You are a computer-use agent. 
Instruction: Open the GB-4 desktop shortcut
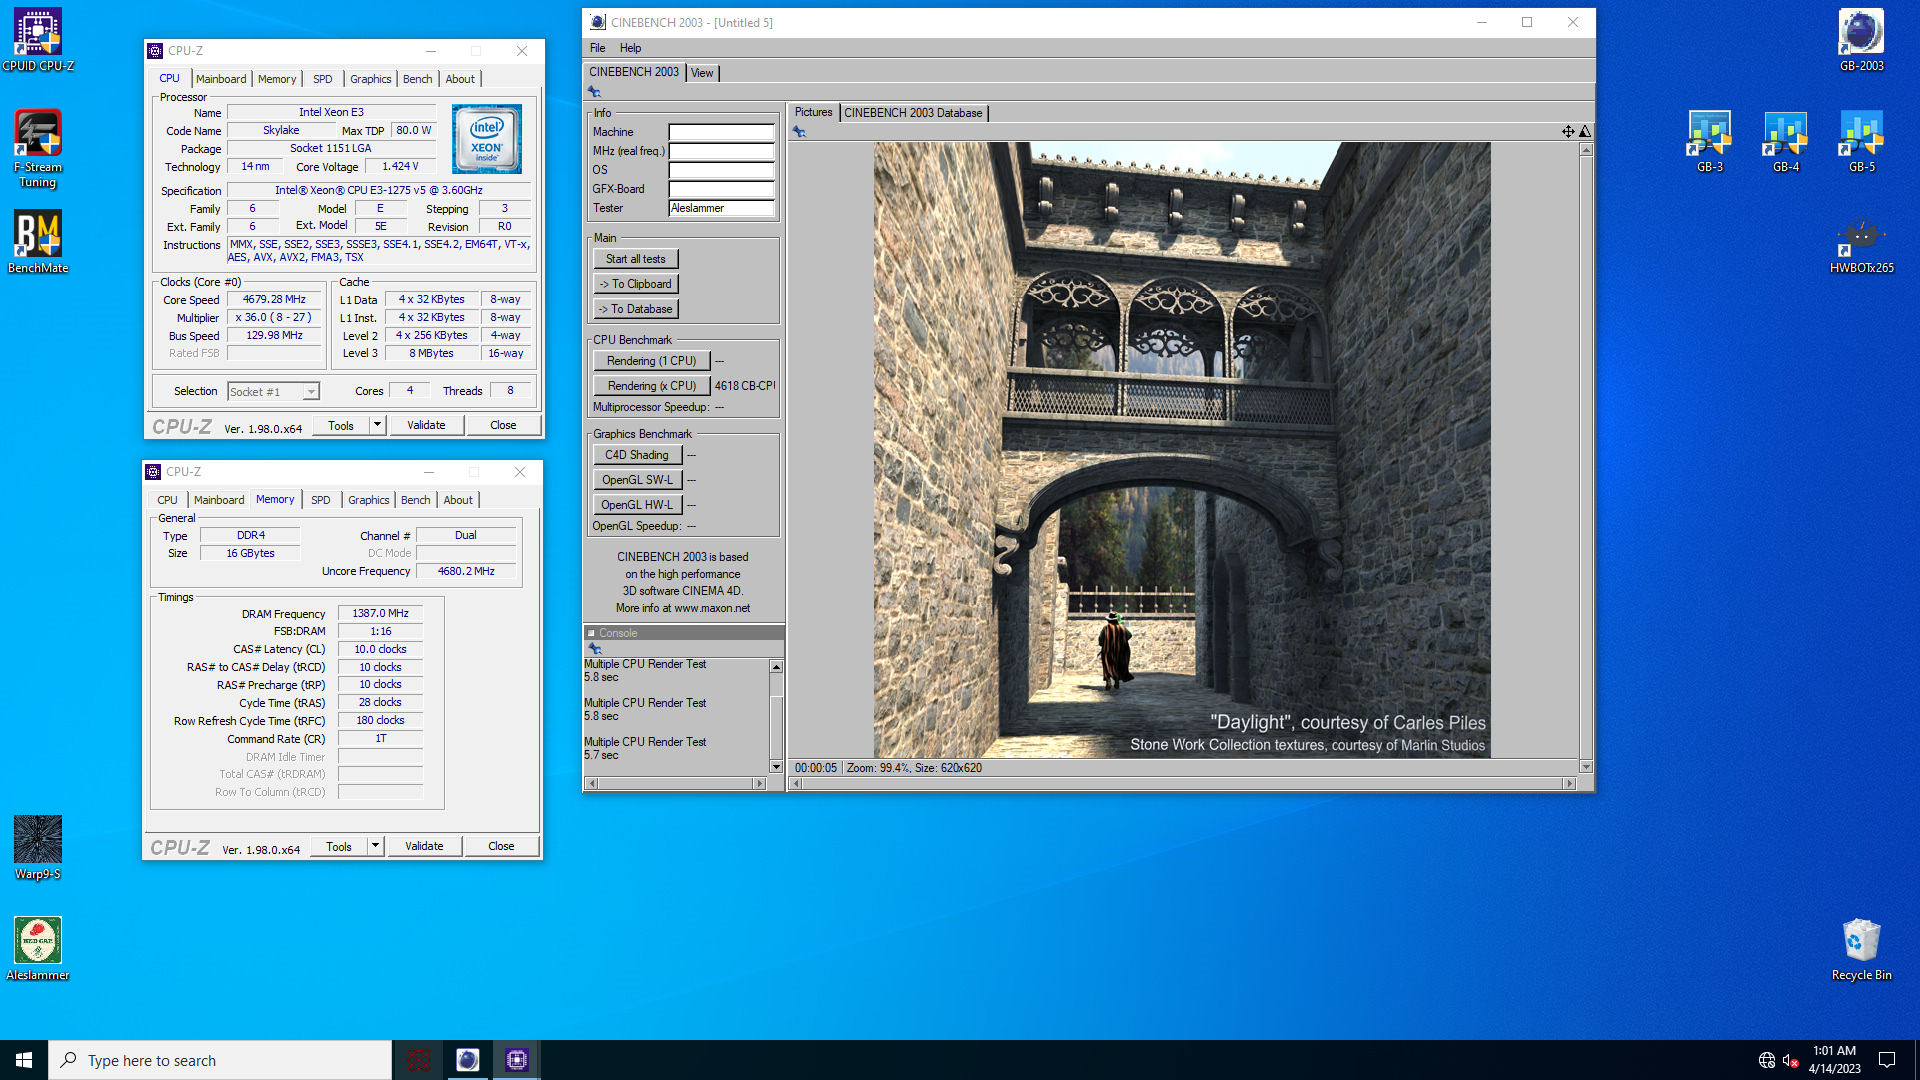[x=1786, y=141]
